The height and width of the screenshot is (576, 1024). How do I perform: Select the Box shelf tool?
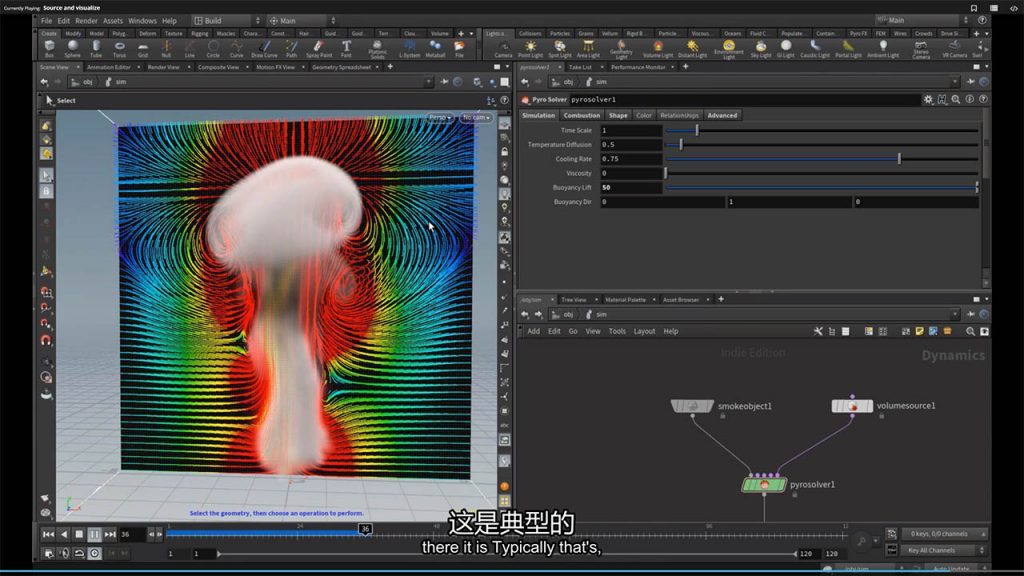49,48
